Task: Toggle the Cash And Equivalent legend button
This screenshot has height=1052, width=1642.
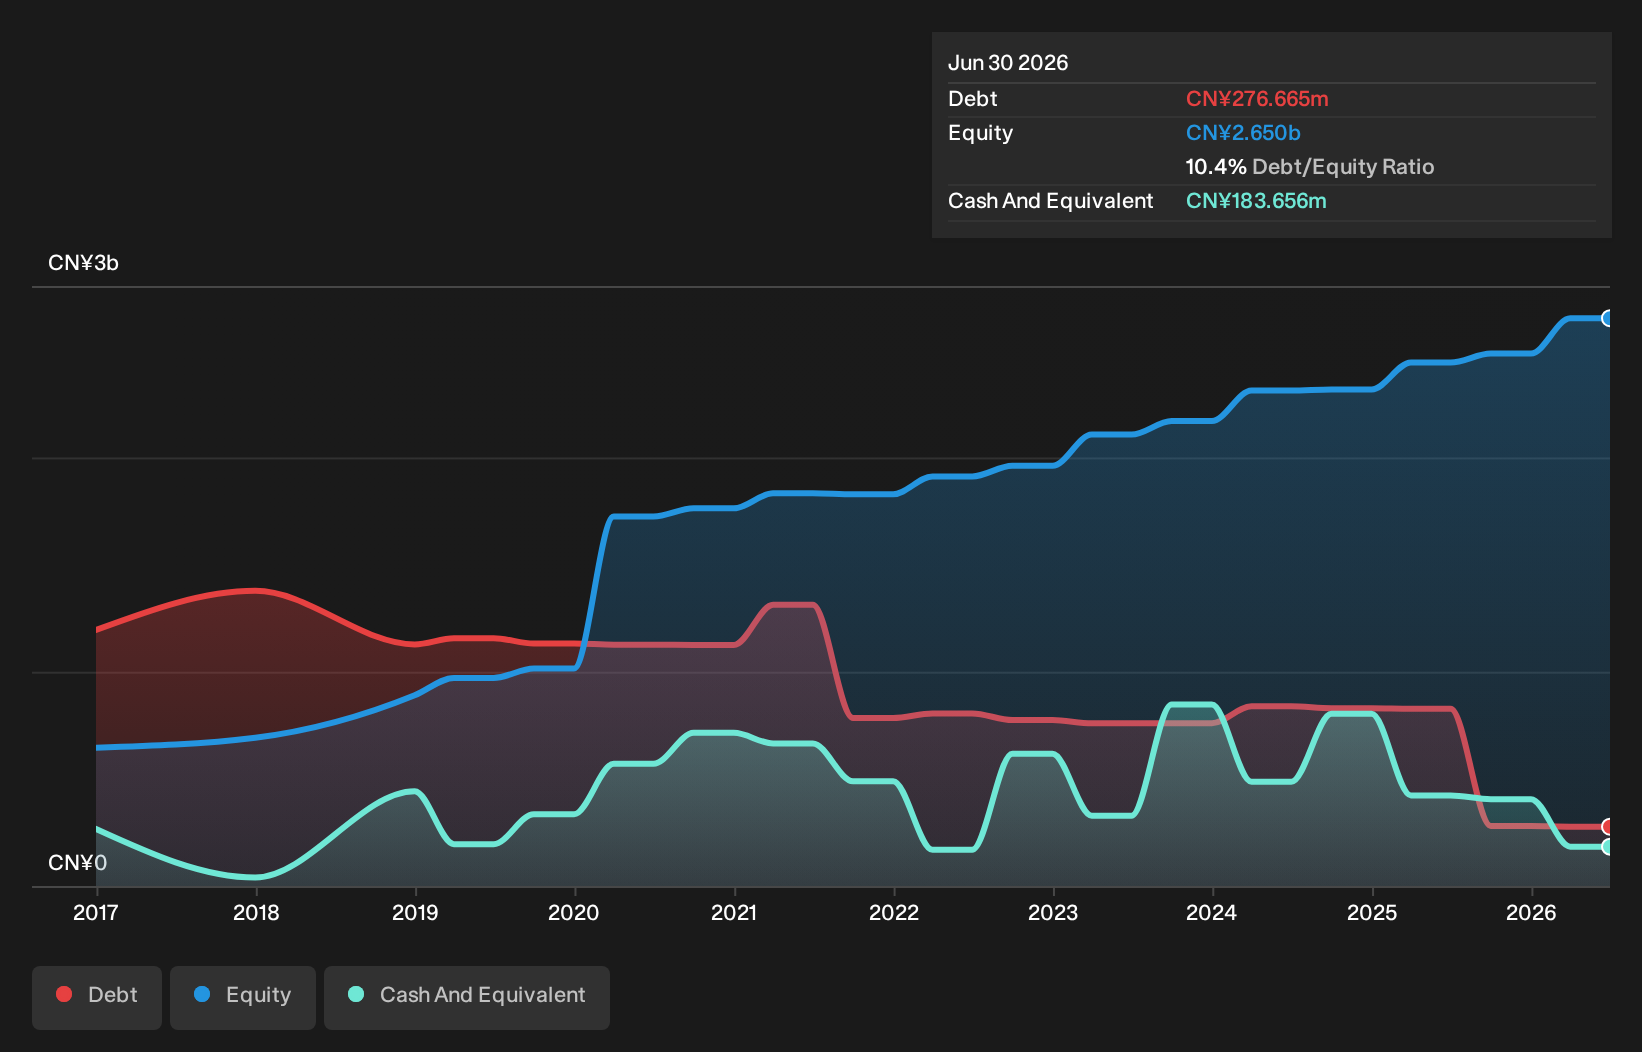Action: tap(467, 997)
